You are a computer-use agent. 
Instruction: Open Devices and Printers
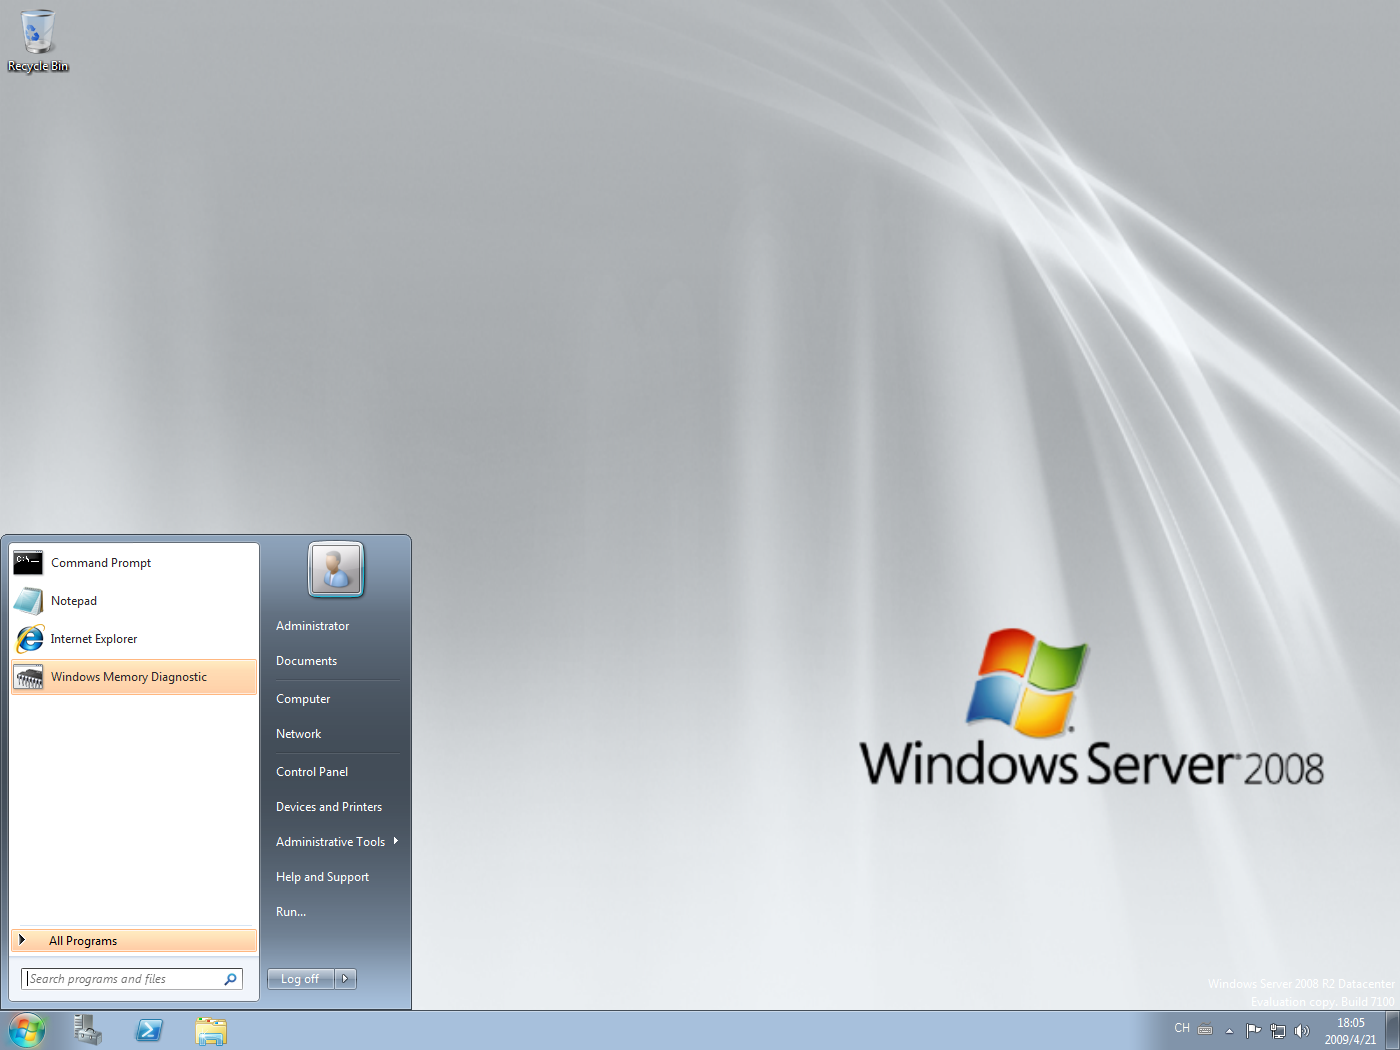pyautogui.click(x=329, y=807)
